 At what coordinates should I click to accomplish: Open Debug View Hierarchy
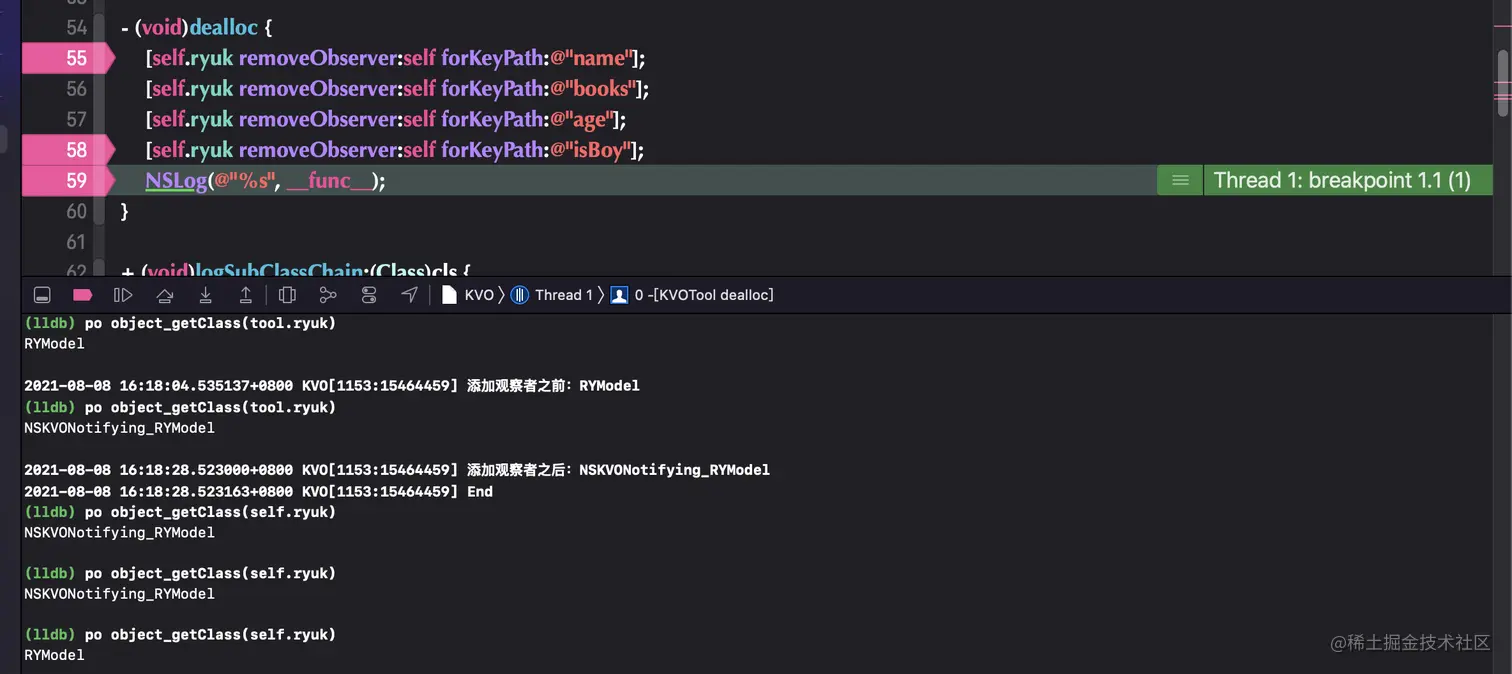pyautogui.click(x=287, y=295)
